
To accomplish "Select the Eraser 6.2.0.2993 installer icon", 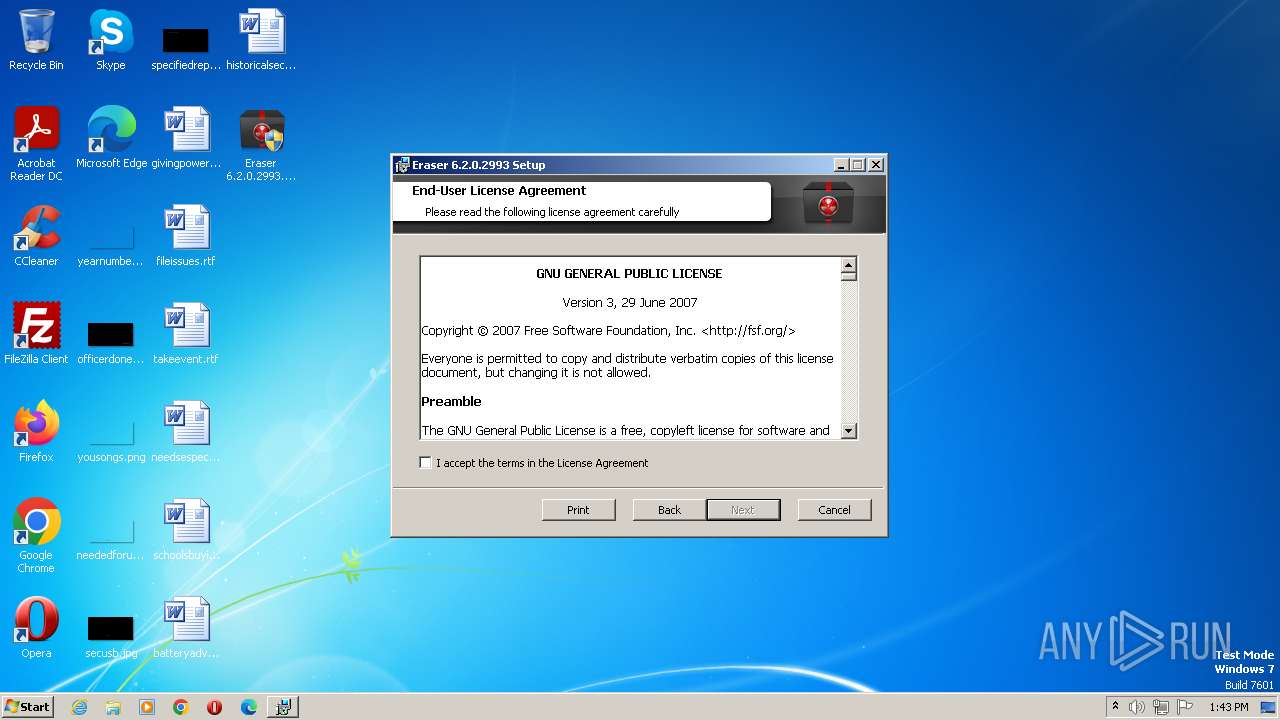I will pos(261,144).
